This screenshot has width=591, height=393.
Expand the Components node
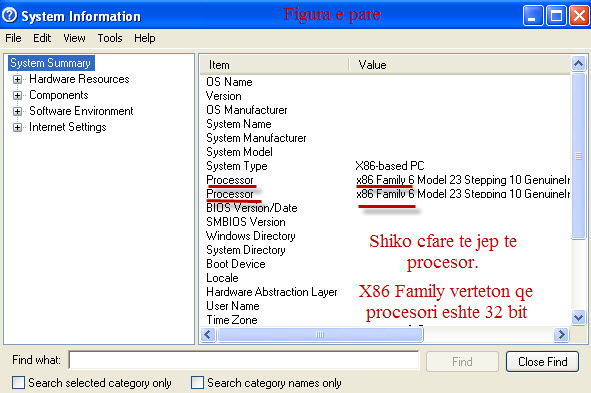click(17, 95)
